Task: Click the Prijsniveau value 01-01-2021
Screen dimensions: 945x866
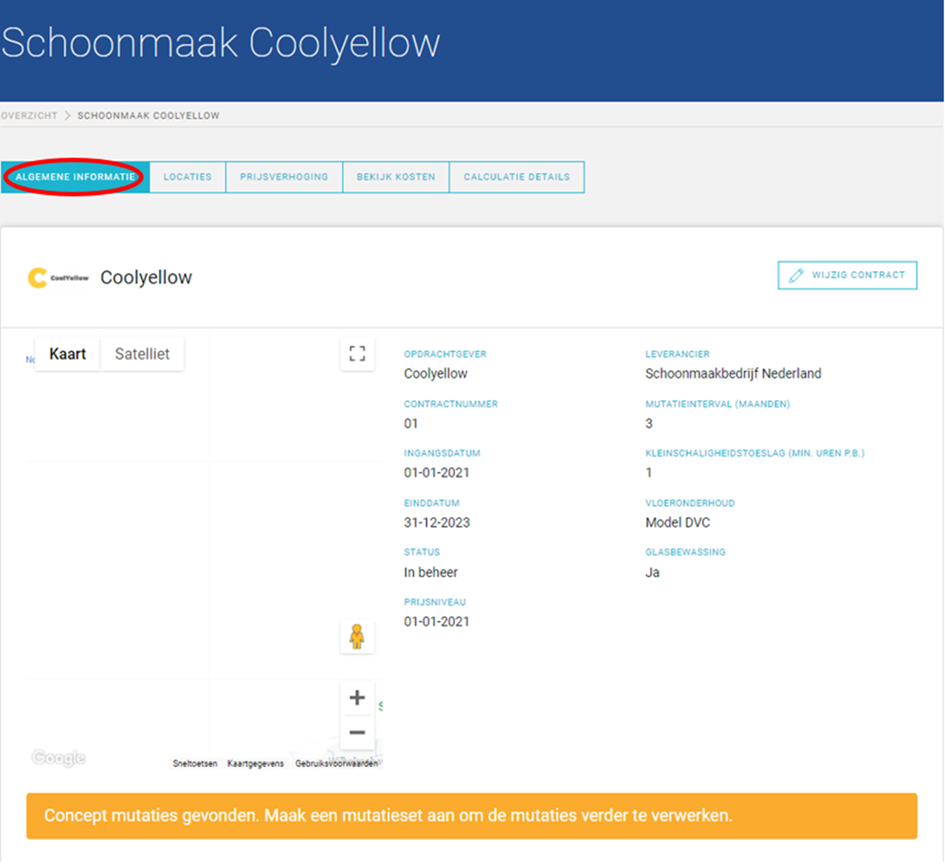Action: [x=436, y=622]
